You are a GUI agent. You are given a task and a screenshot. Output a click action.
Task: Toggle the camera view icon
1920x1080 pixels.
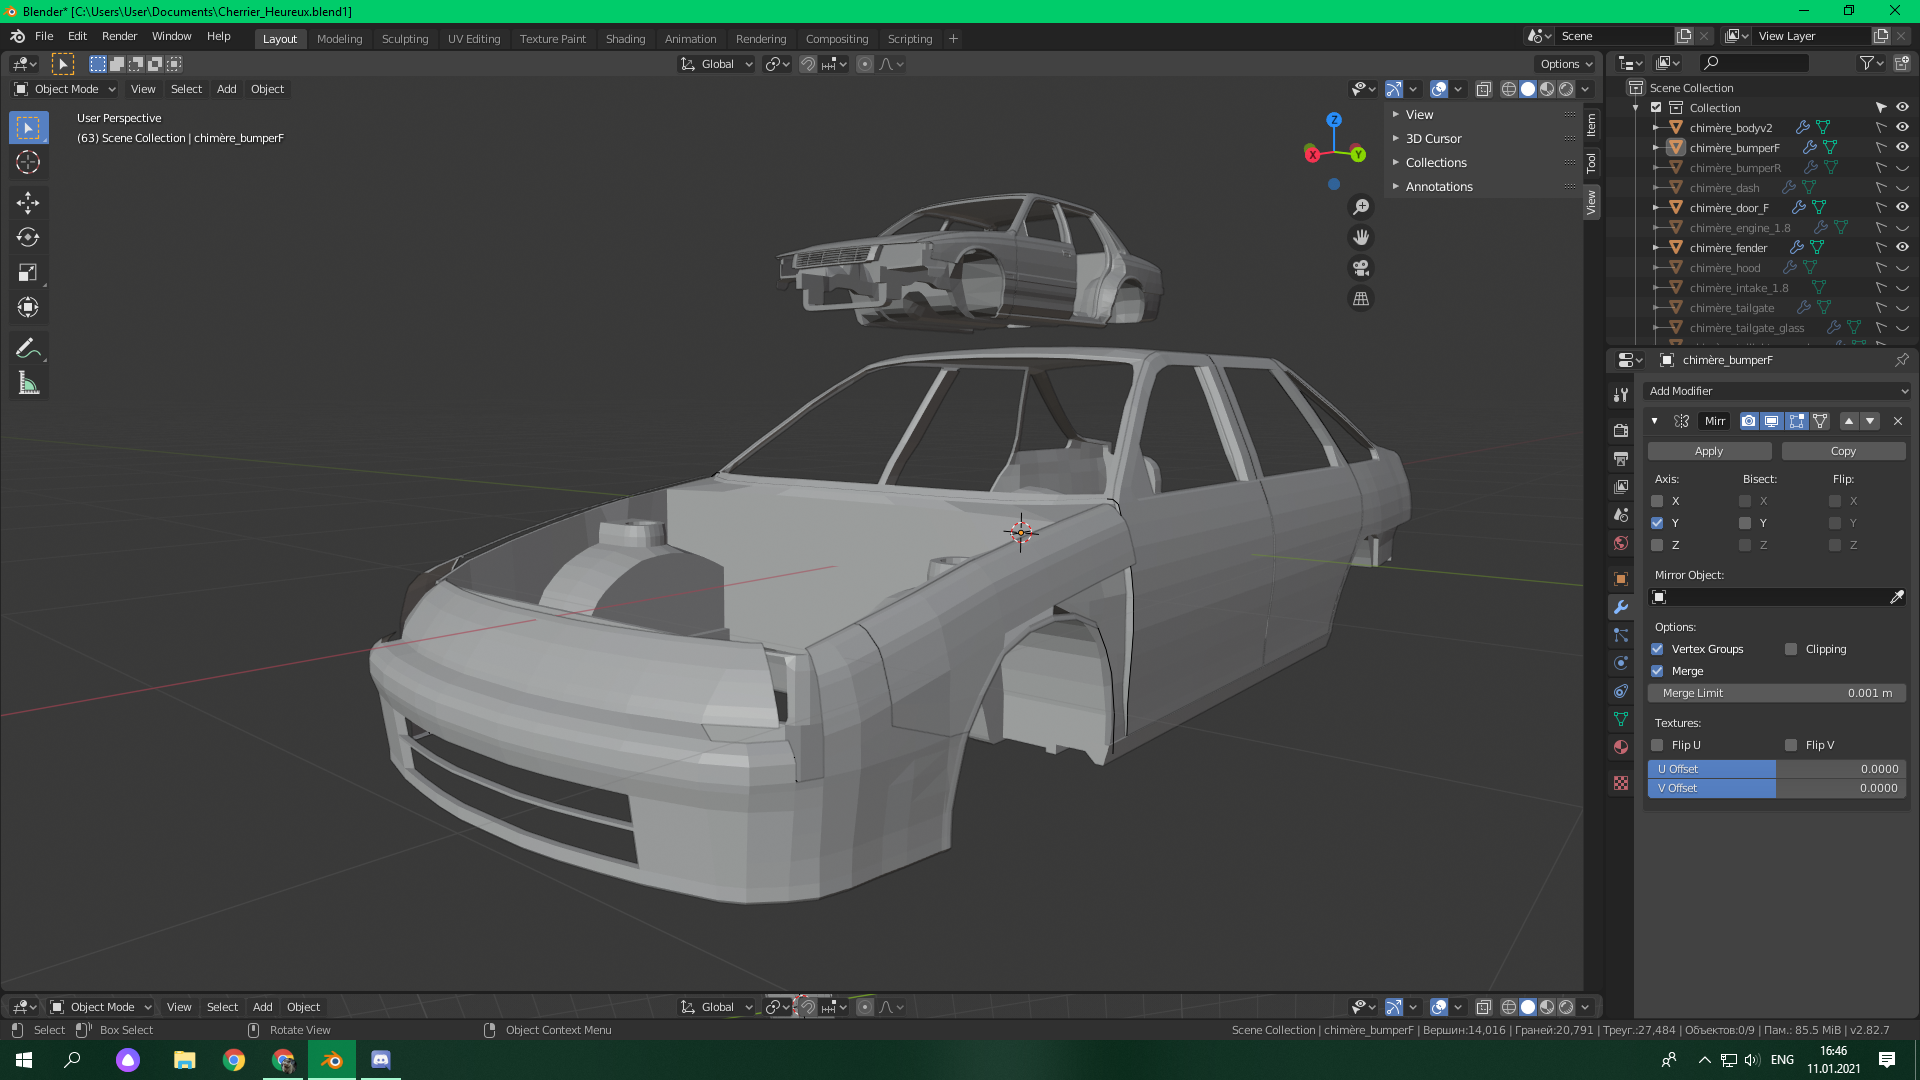pos(1361,268)
